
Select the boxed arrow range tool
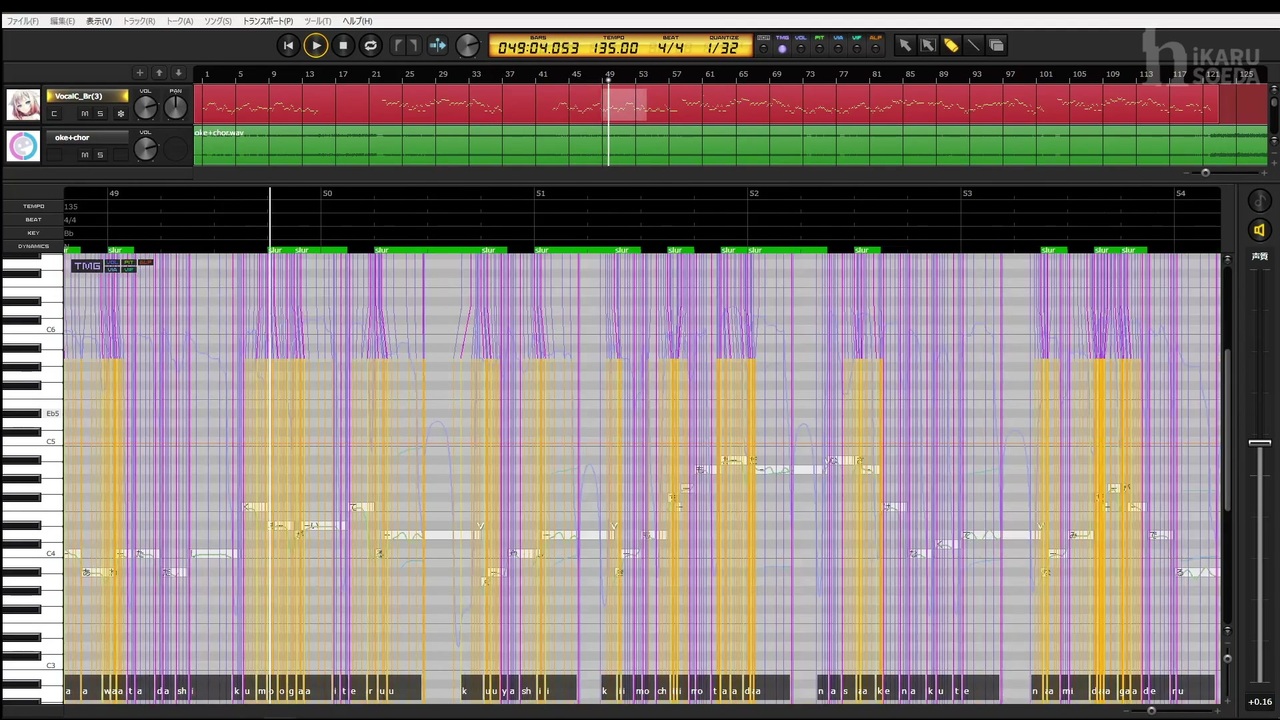(928, 45)
